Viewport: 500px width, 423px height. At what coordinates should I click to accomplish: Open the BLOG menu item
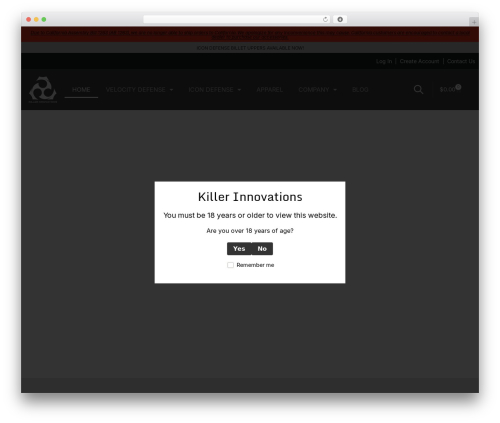pos(360,90)
